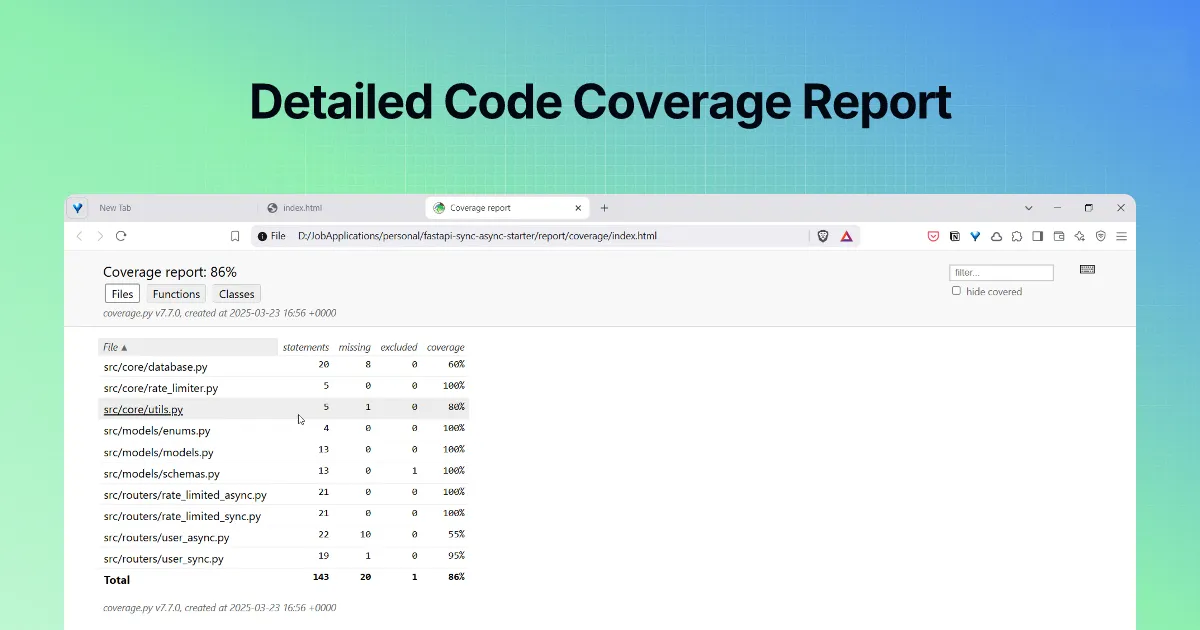This screenshot has height=630, width=1200.
Task: Bookmark this page using bookmark icon
Action: point(235,236)
